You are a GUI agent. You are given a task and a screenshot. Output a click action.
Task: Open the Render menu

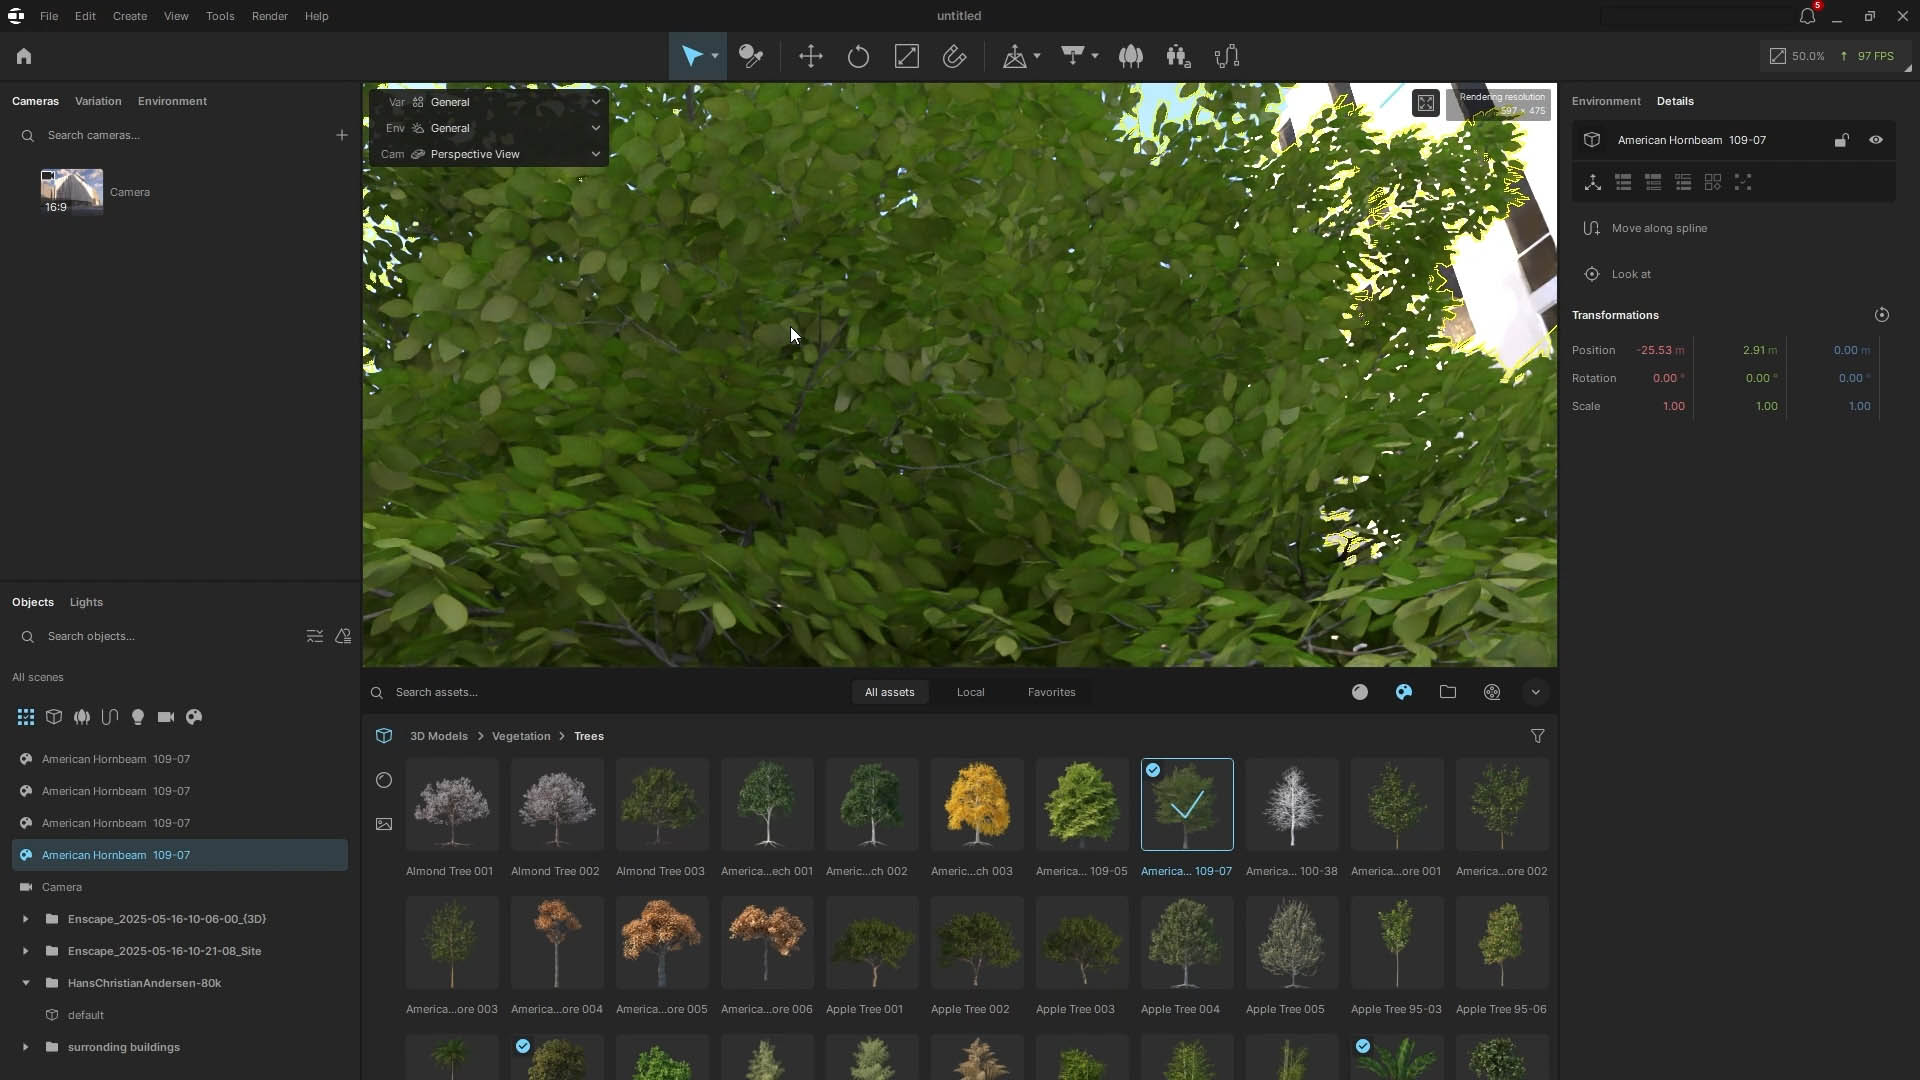coord(268,16)
